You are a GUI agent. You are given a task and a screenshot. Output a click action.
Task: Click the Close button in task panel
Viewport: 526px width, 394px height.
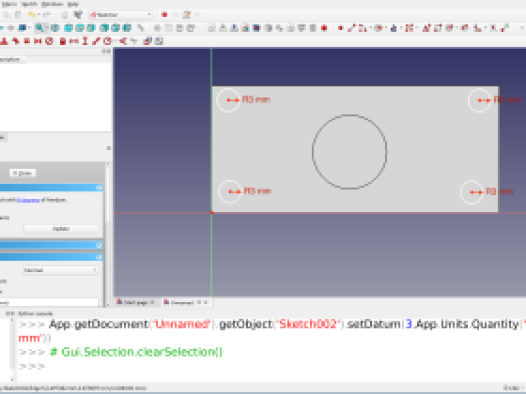tap(22, 173)
